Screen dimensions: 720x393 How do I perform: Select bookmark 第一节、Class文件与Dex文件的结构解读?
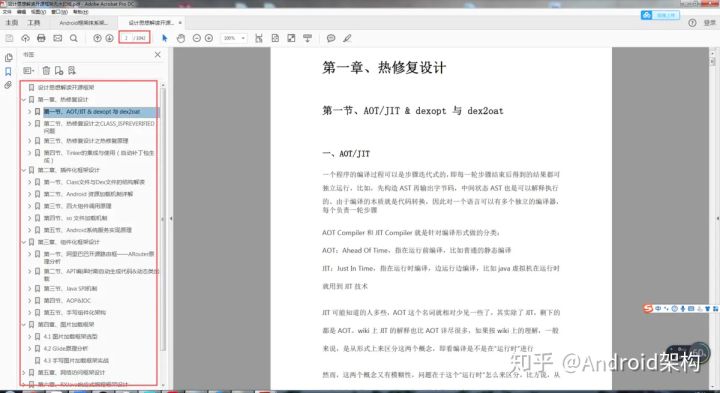coord(94,182)
